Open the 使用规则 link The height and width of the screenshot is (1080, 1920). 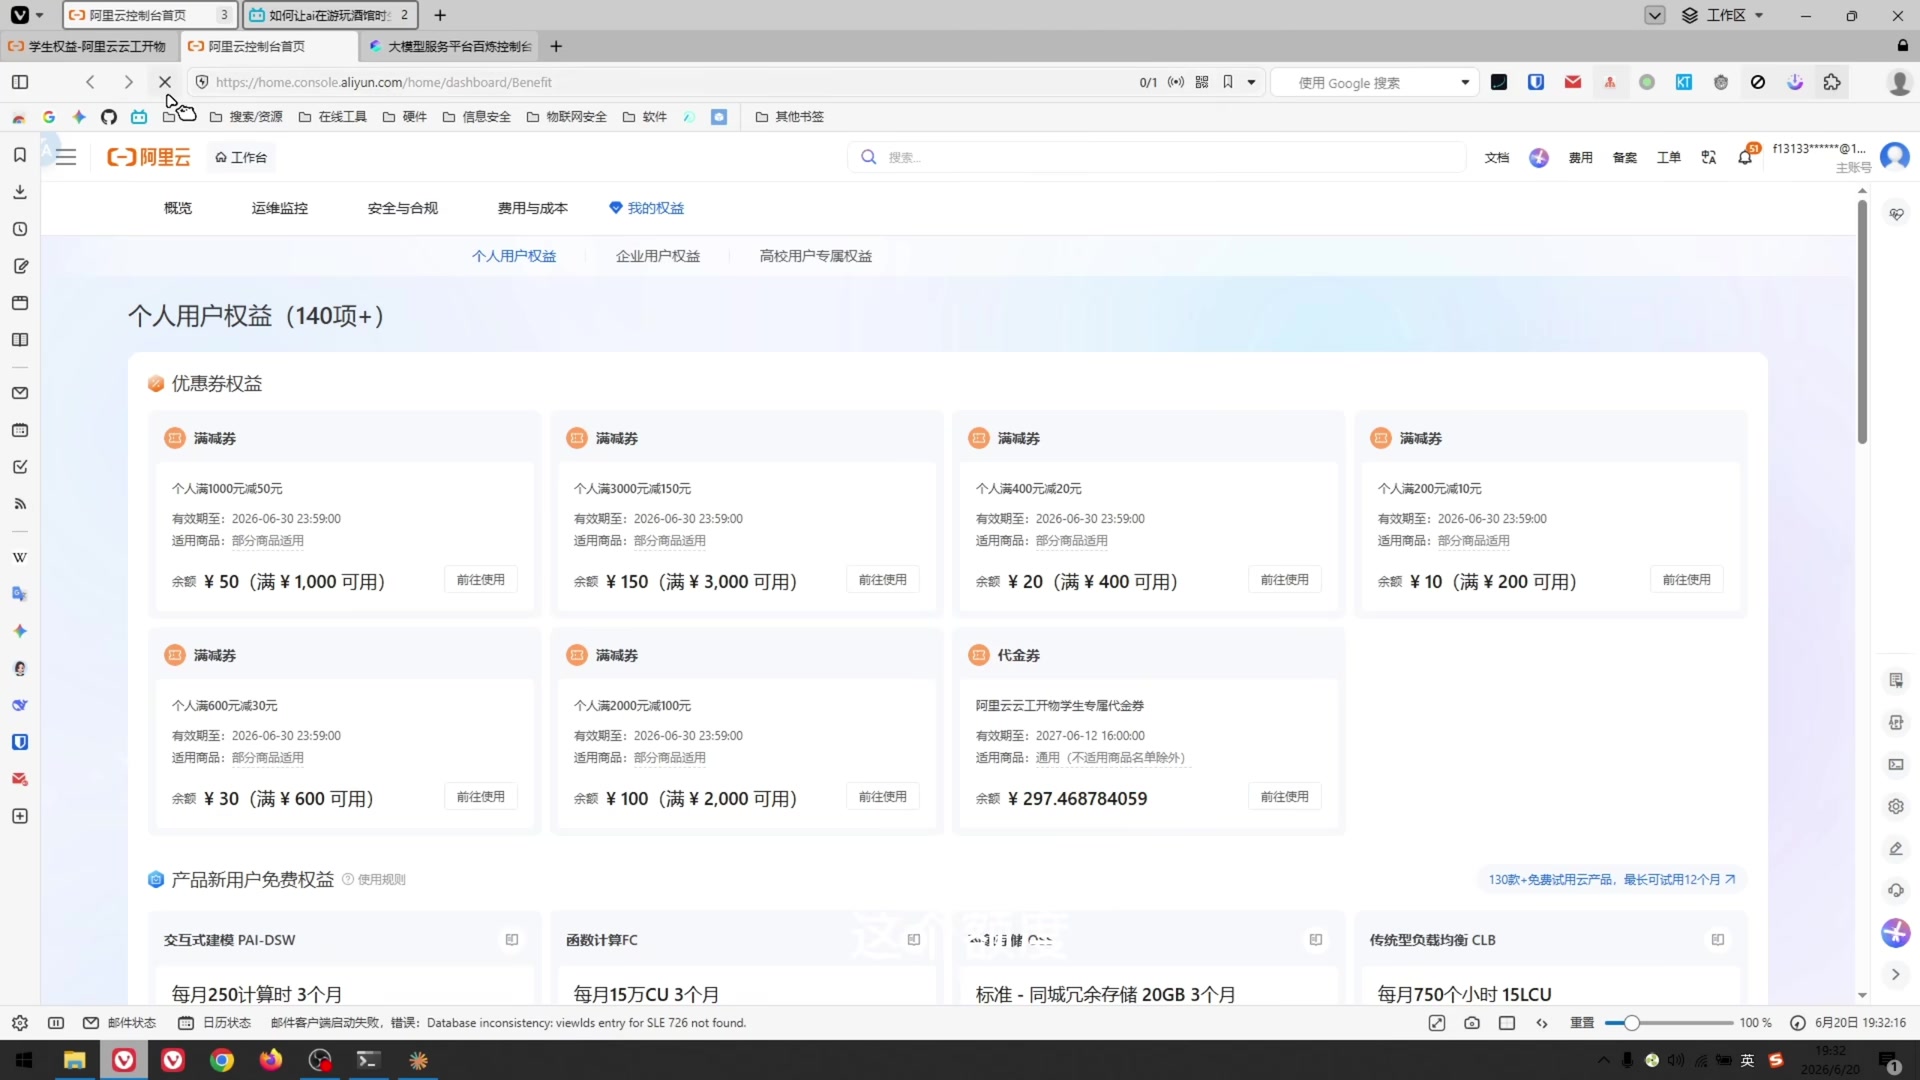click(x=375, y=880)
